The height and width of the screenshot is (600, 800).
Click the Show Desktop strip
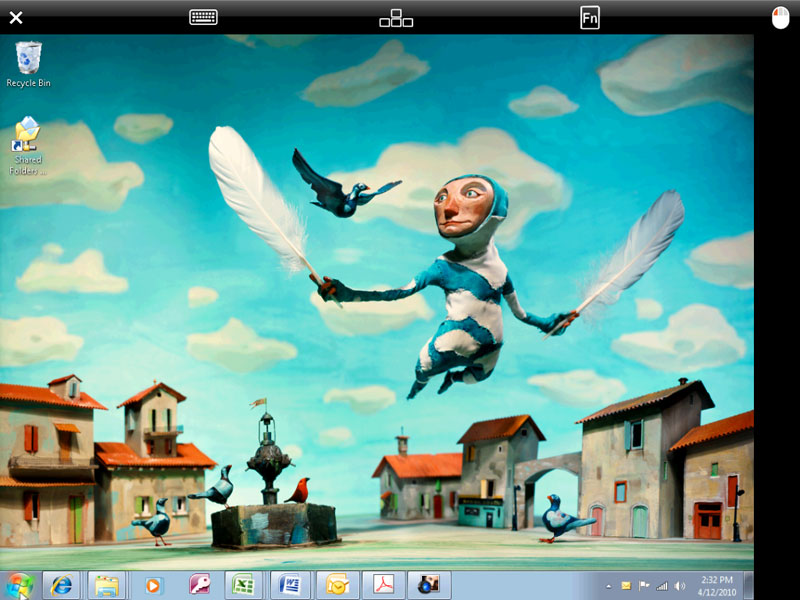[x=748, y=586]
